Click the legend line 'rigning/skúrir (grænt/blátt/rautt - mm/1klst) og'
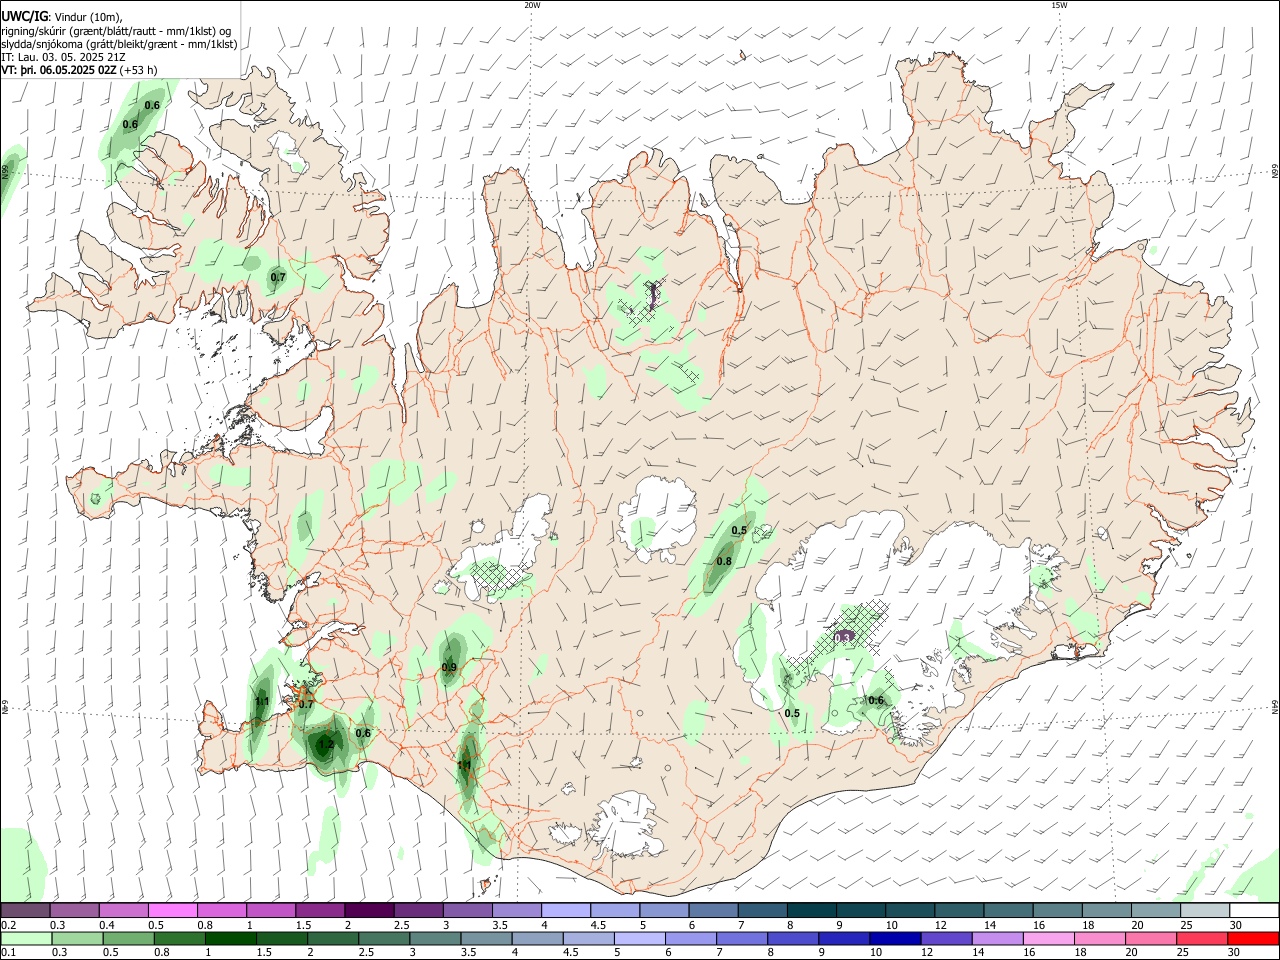The height and width of the screenshot is (960, 1280). [116, 31]
